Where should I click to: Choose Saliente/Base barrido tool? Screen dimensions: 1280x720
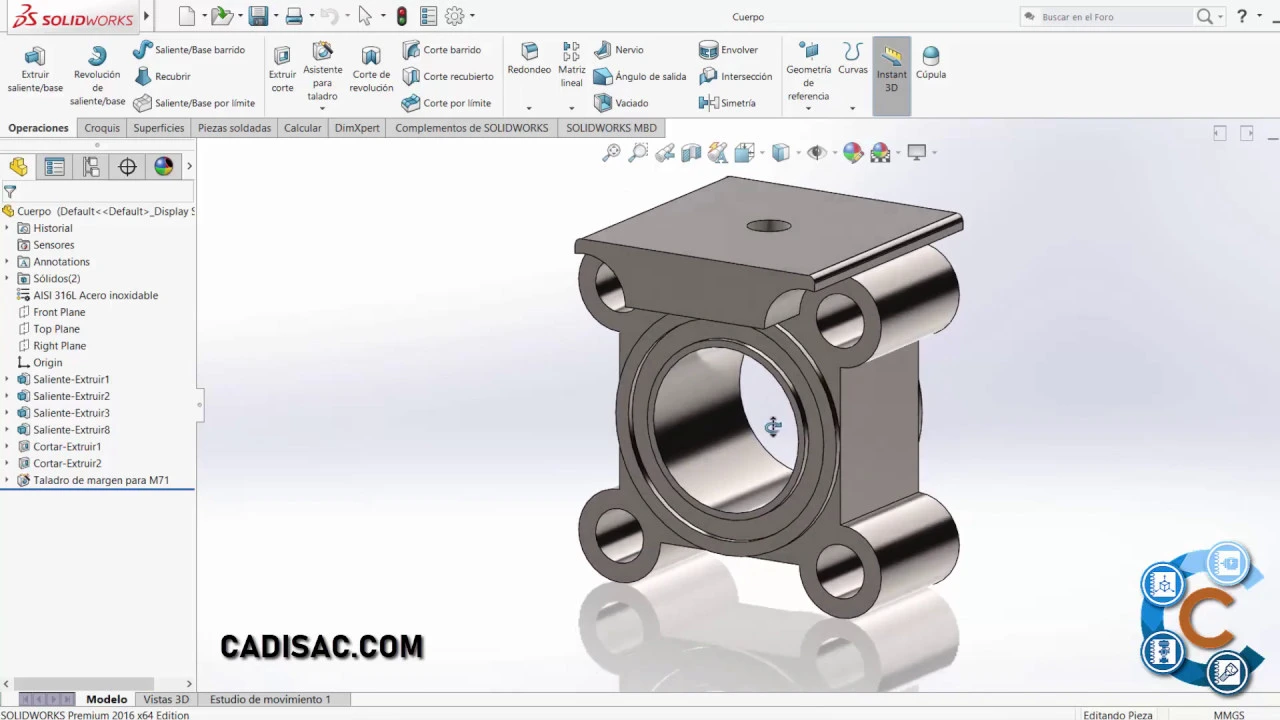point(189,50)
